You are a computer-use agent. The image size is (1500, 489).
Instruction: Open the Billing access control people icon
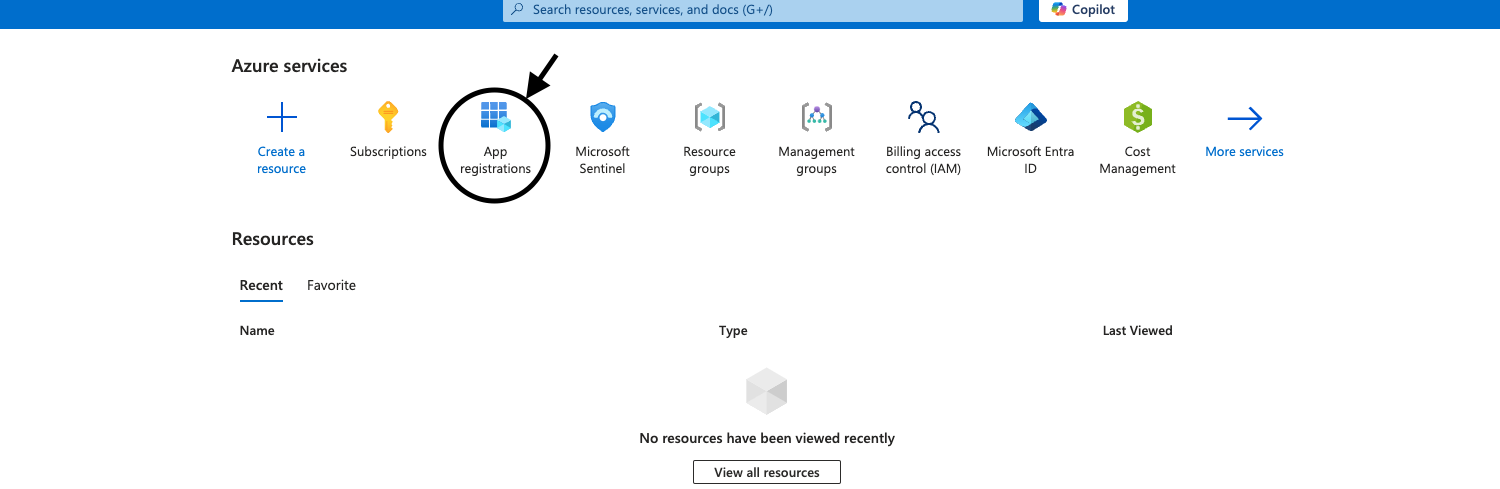point(923,117)
